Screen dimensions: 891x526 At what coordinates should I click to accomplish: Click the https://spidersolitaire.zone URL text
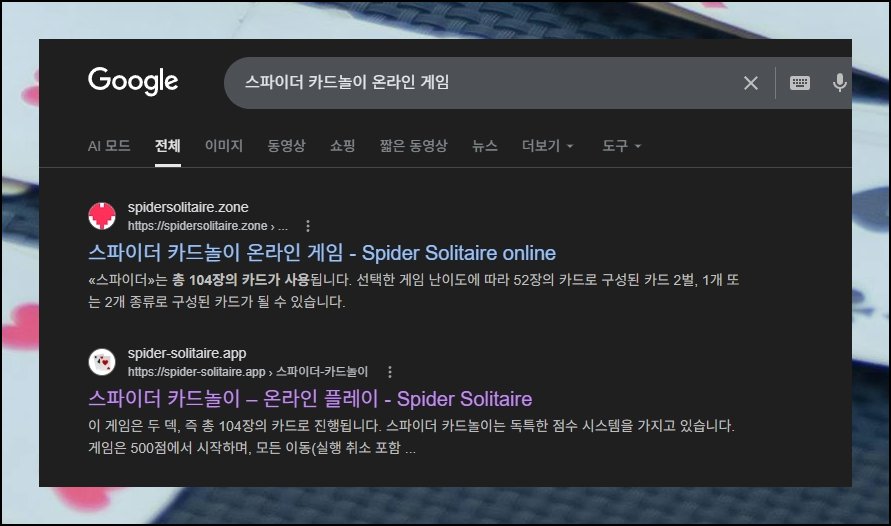pos(207,226)
